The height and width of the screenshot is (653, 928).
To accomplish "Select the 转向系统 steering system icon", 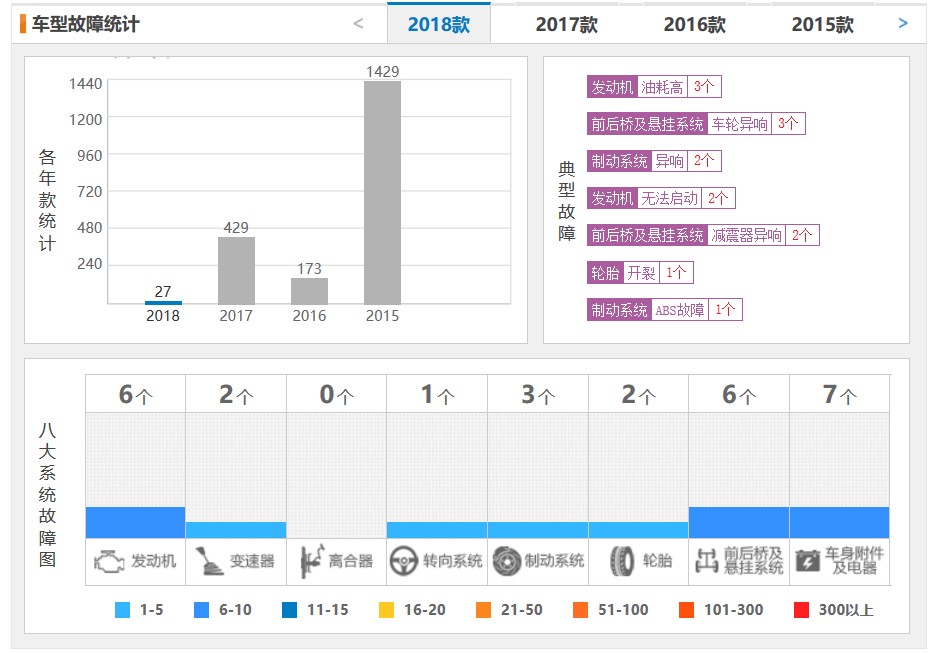I will click(437, 560).
